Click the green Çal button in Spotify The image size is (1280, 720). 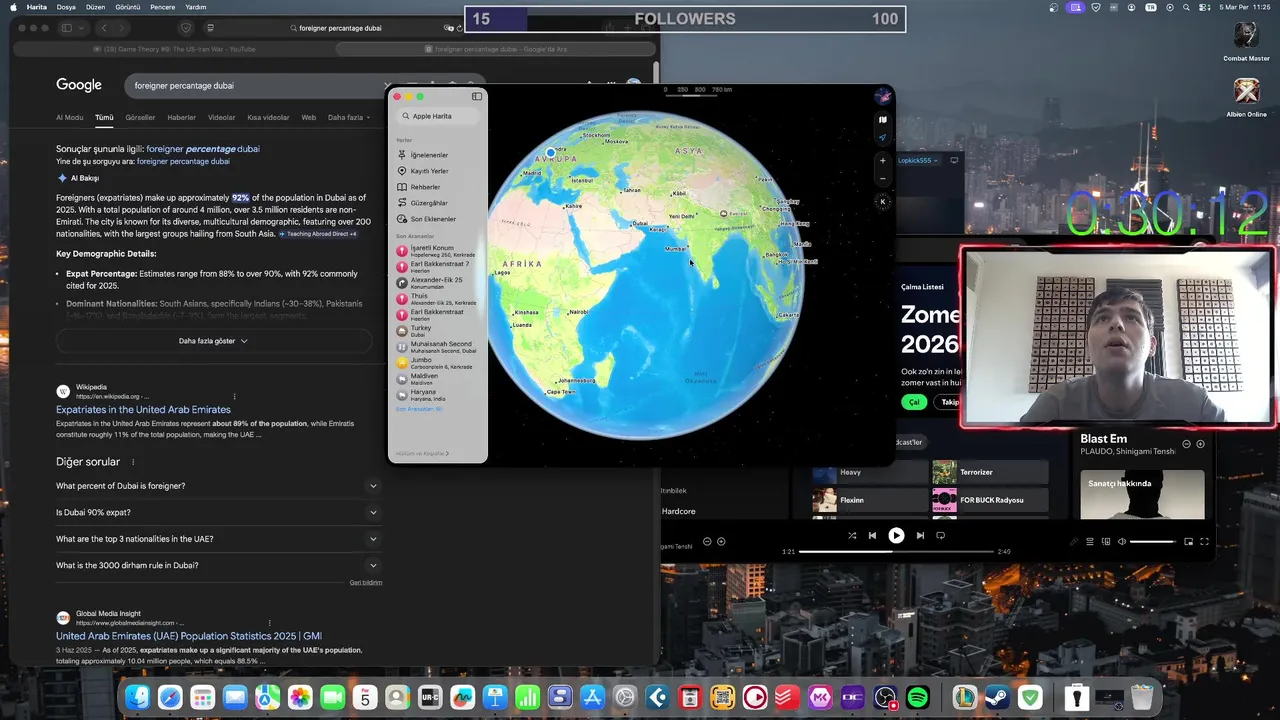913,402
